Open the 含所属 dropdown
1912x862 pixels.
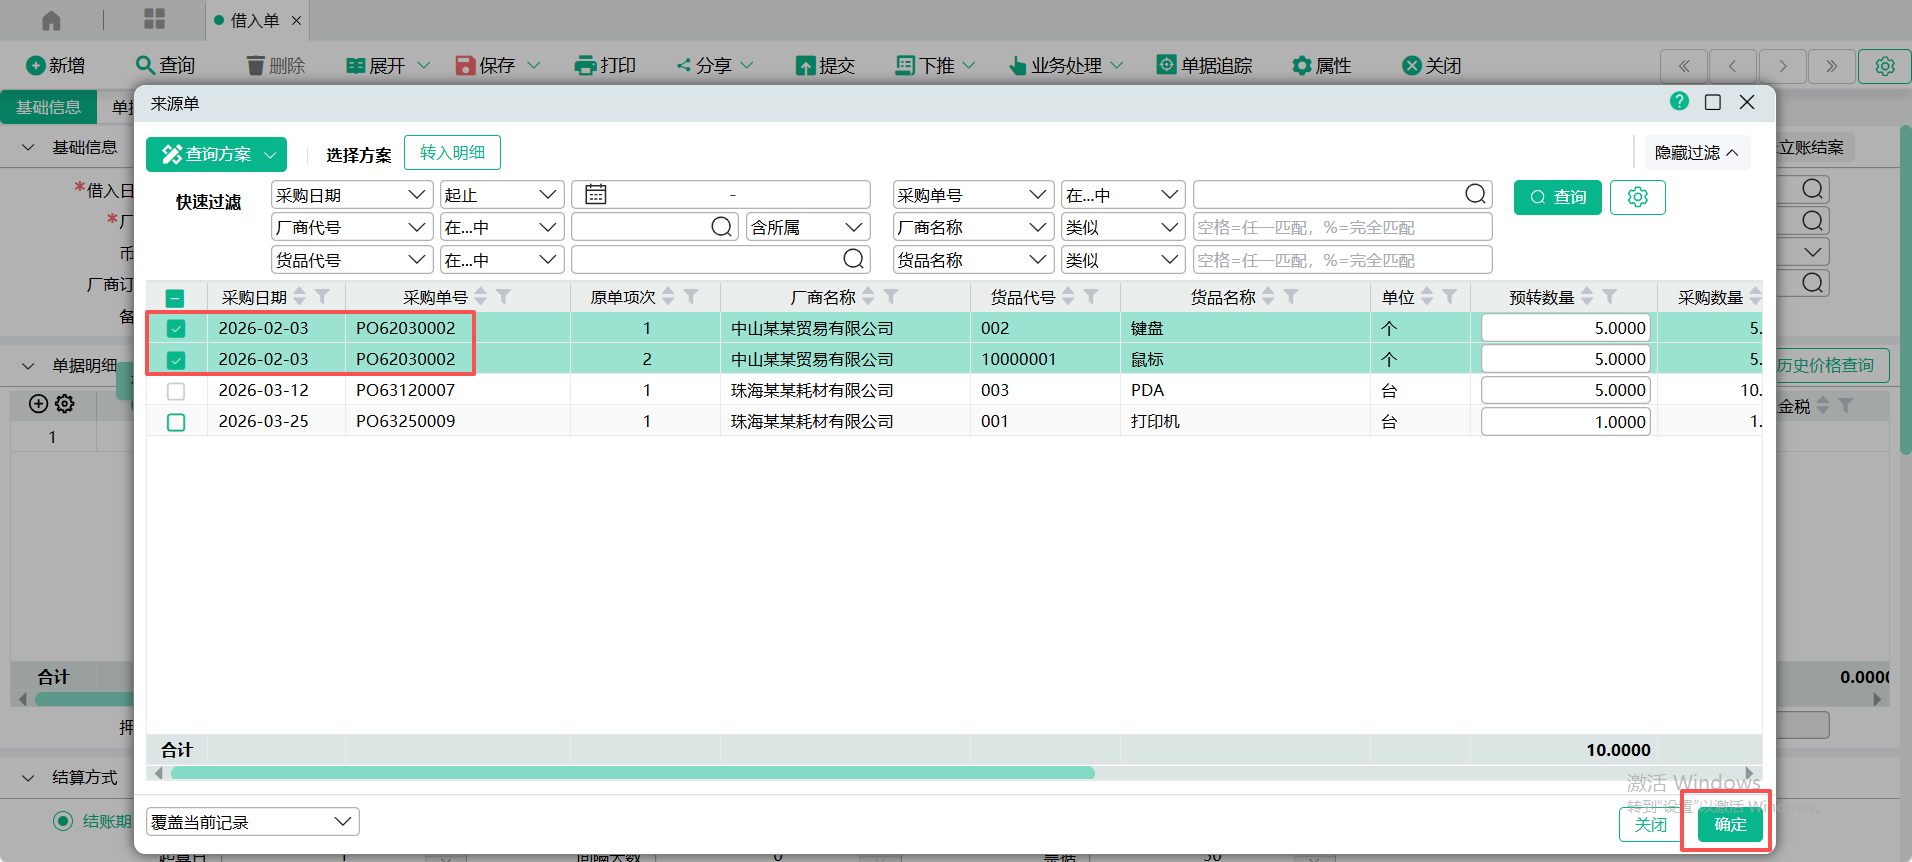click(x=806, y=228)
